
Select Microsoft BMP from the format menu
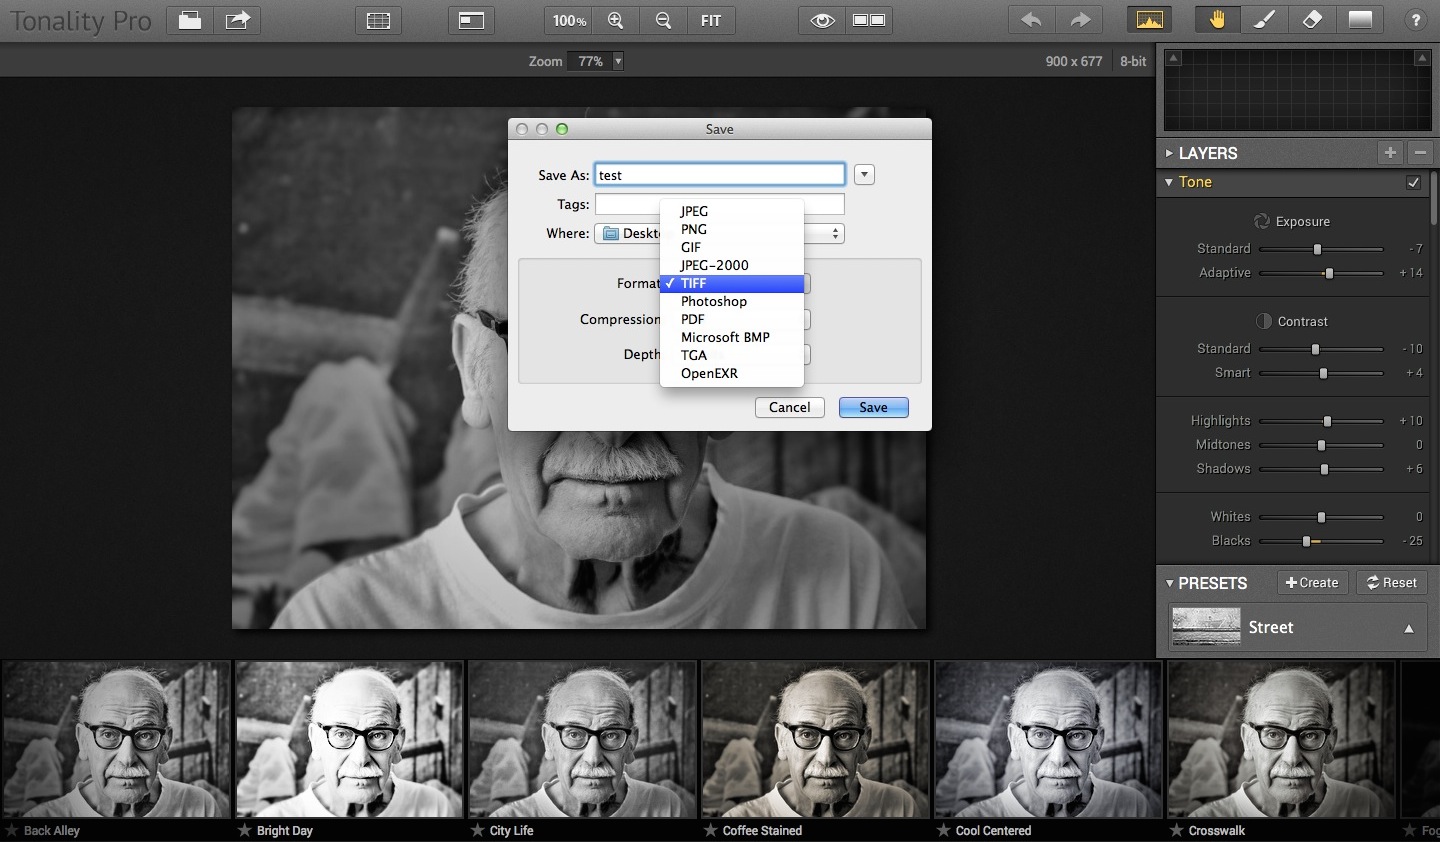[732, 337]
